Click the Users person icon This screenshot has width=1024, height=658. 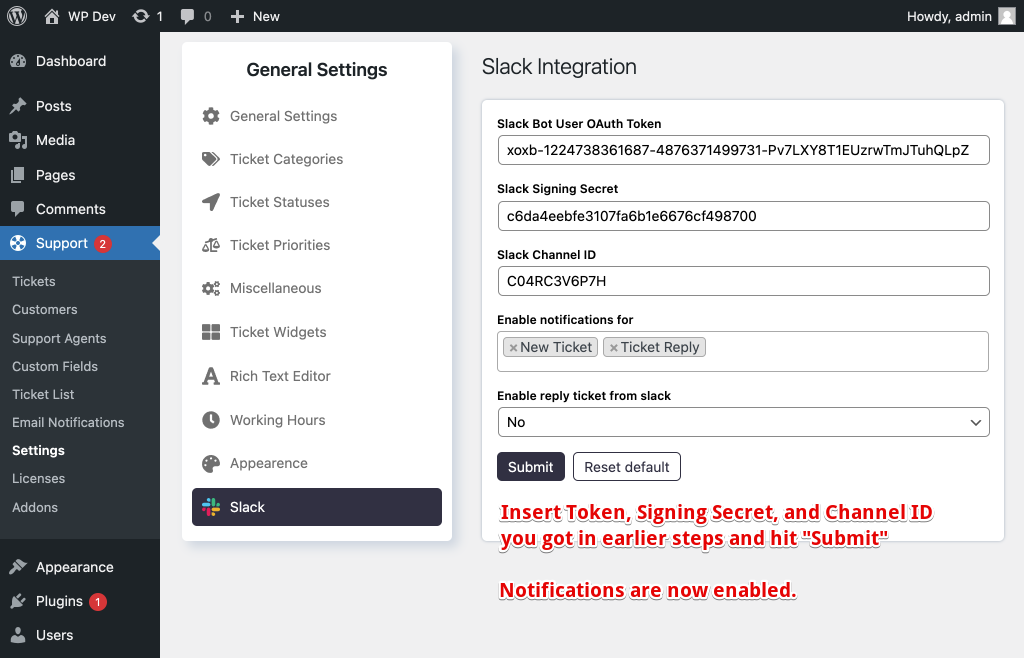18,634
